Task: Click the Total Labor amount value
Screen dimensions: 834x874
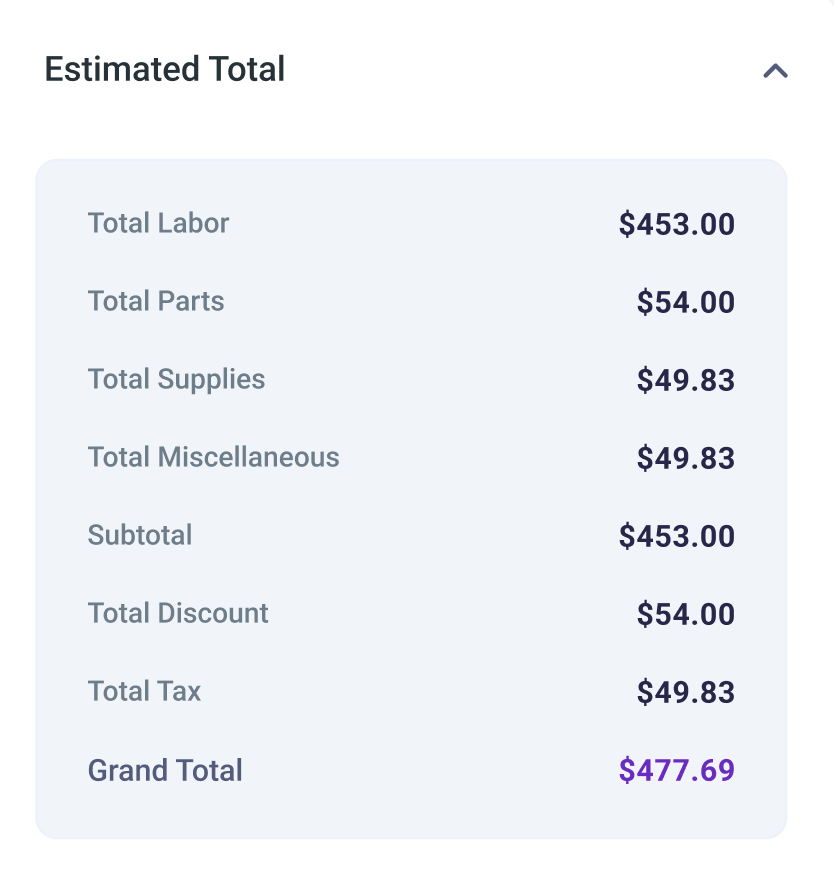Action: (x=676, y=224)
